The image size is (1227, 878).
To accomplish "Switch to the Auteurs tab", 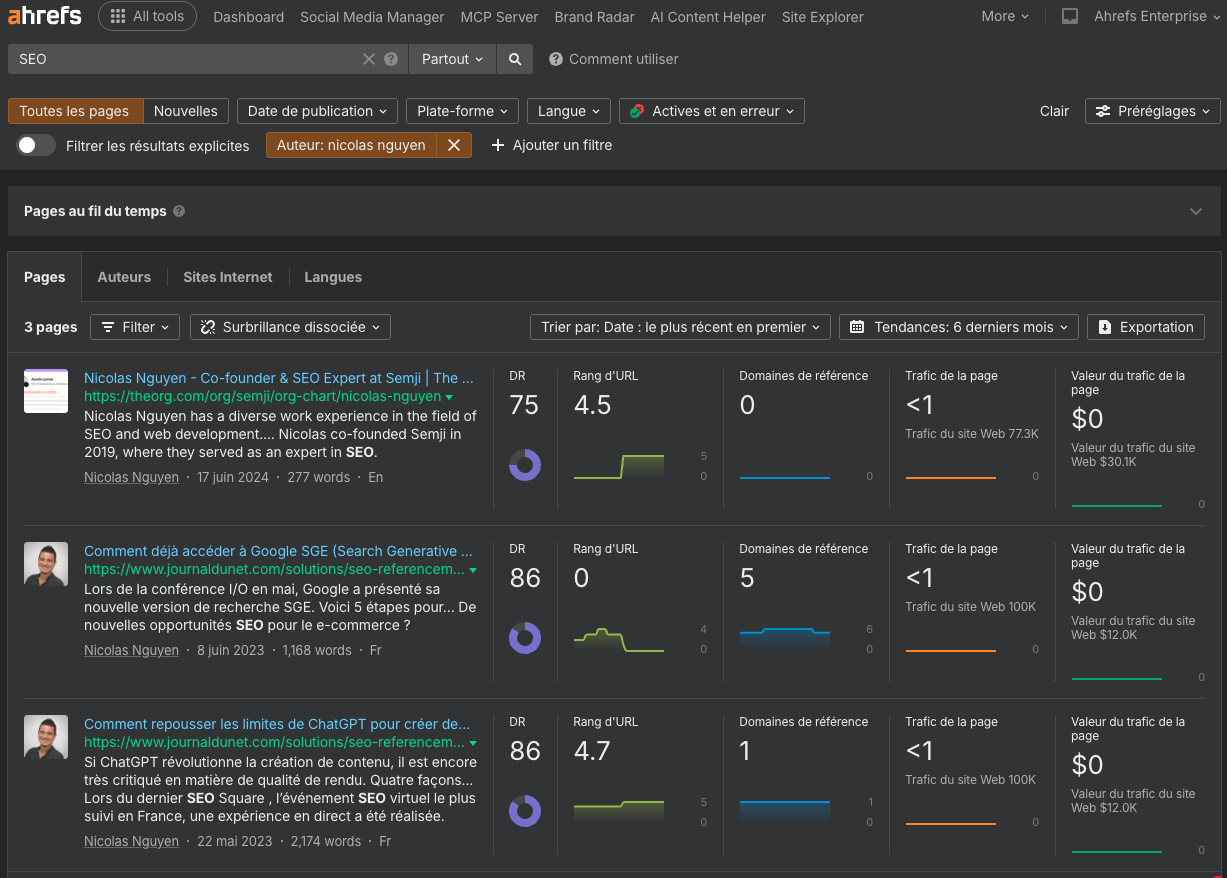I will 124,277.
